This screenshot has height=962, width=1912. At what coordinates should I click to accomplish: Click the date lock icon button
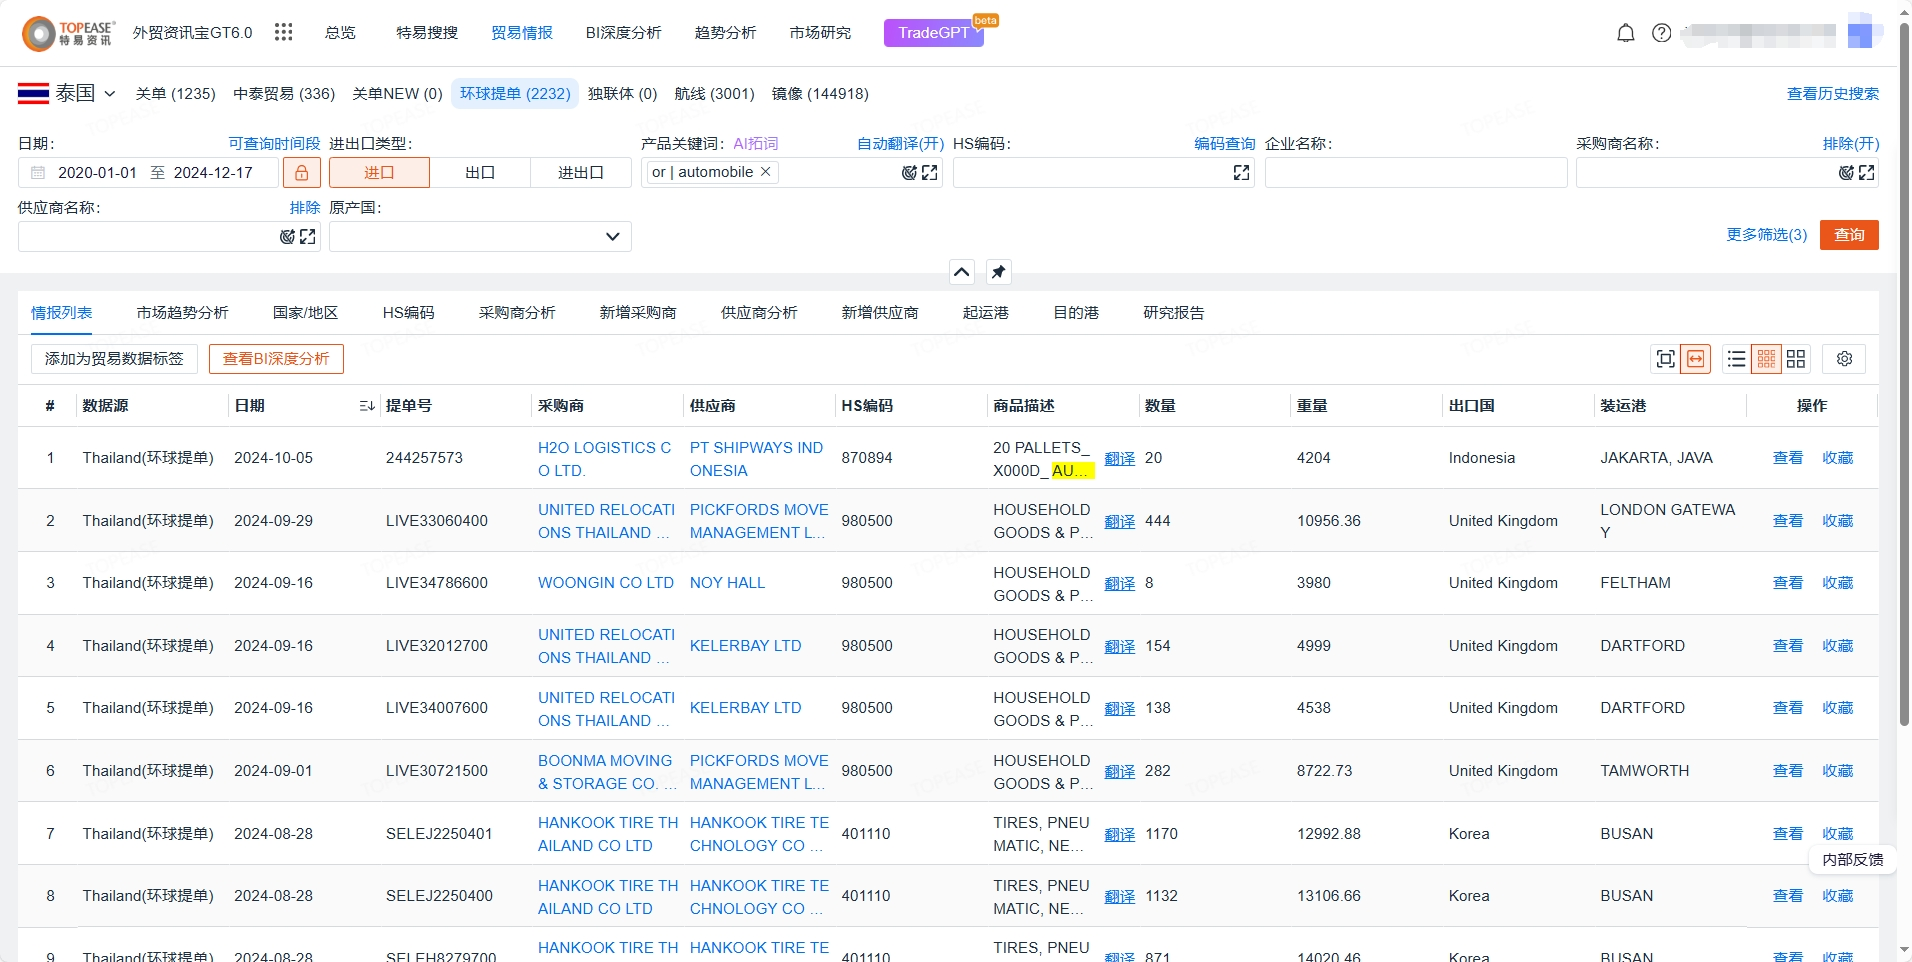click(301, 173)
